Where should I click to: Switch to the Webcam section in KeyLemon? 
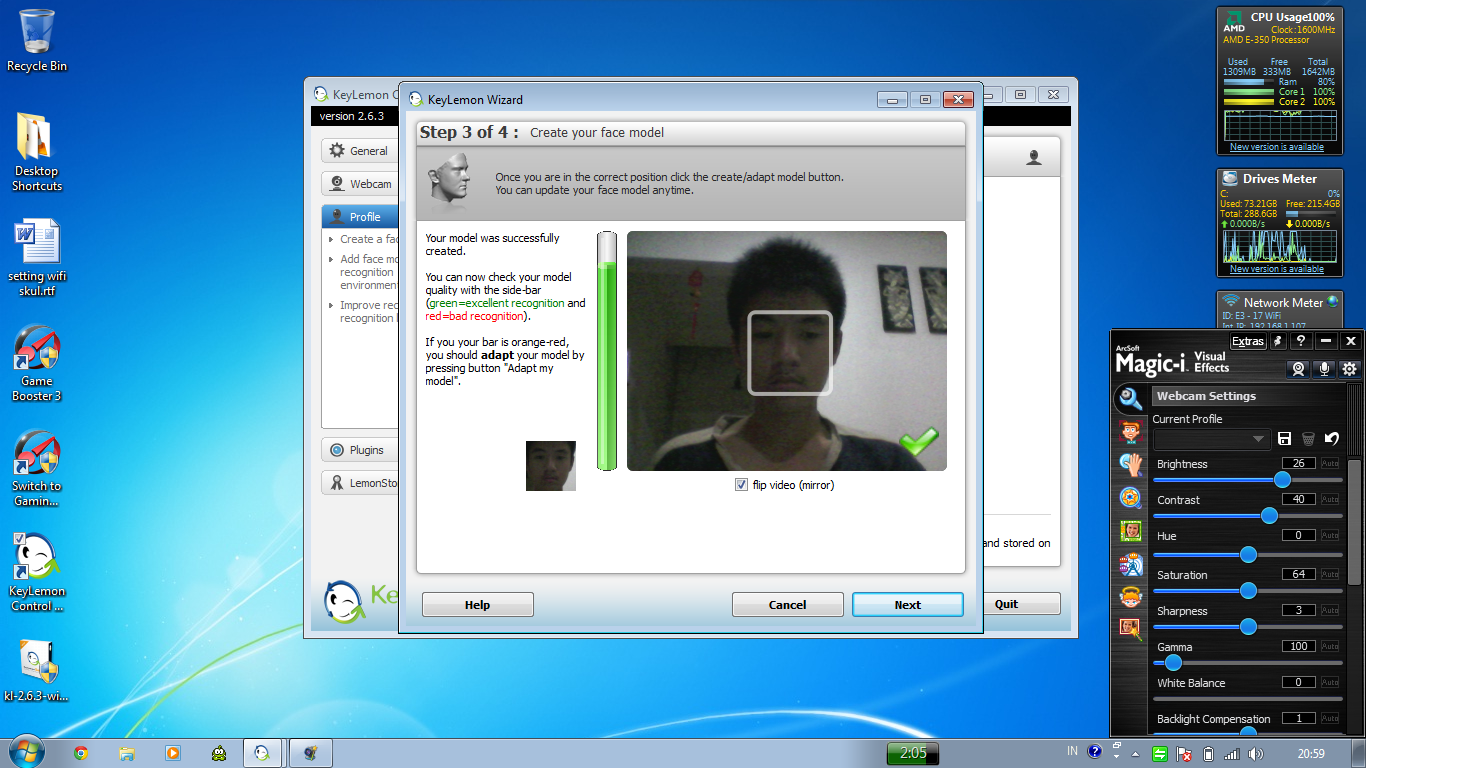360,184
